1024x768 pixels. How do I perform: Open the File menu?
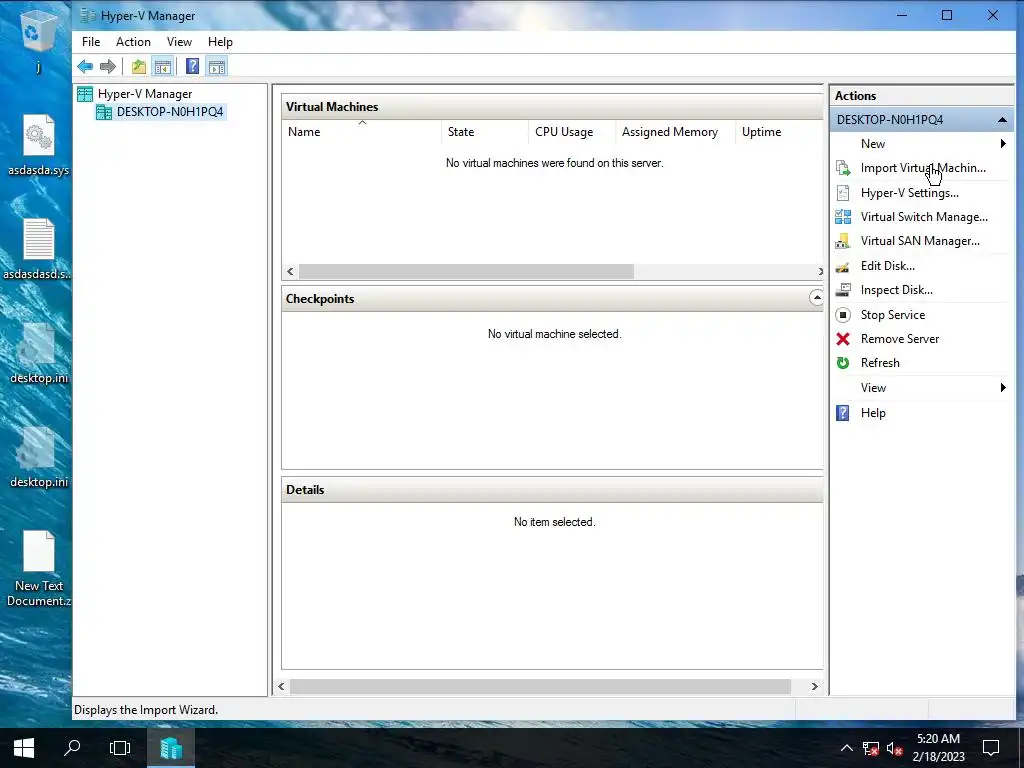point(91,42)
